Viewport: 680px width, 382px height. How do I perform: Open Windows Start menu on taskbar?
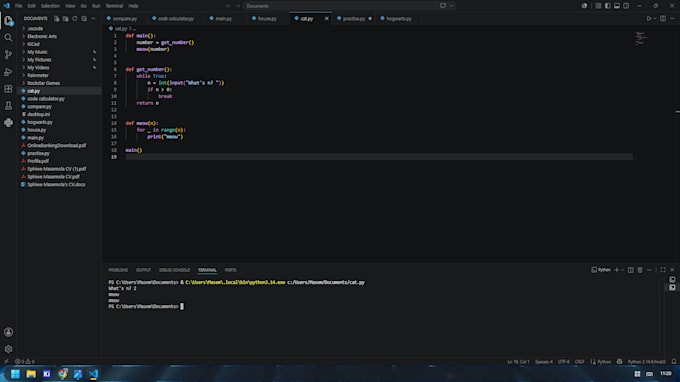point(15,374)
